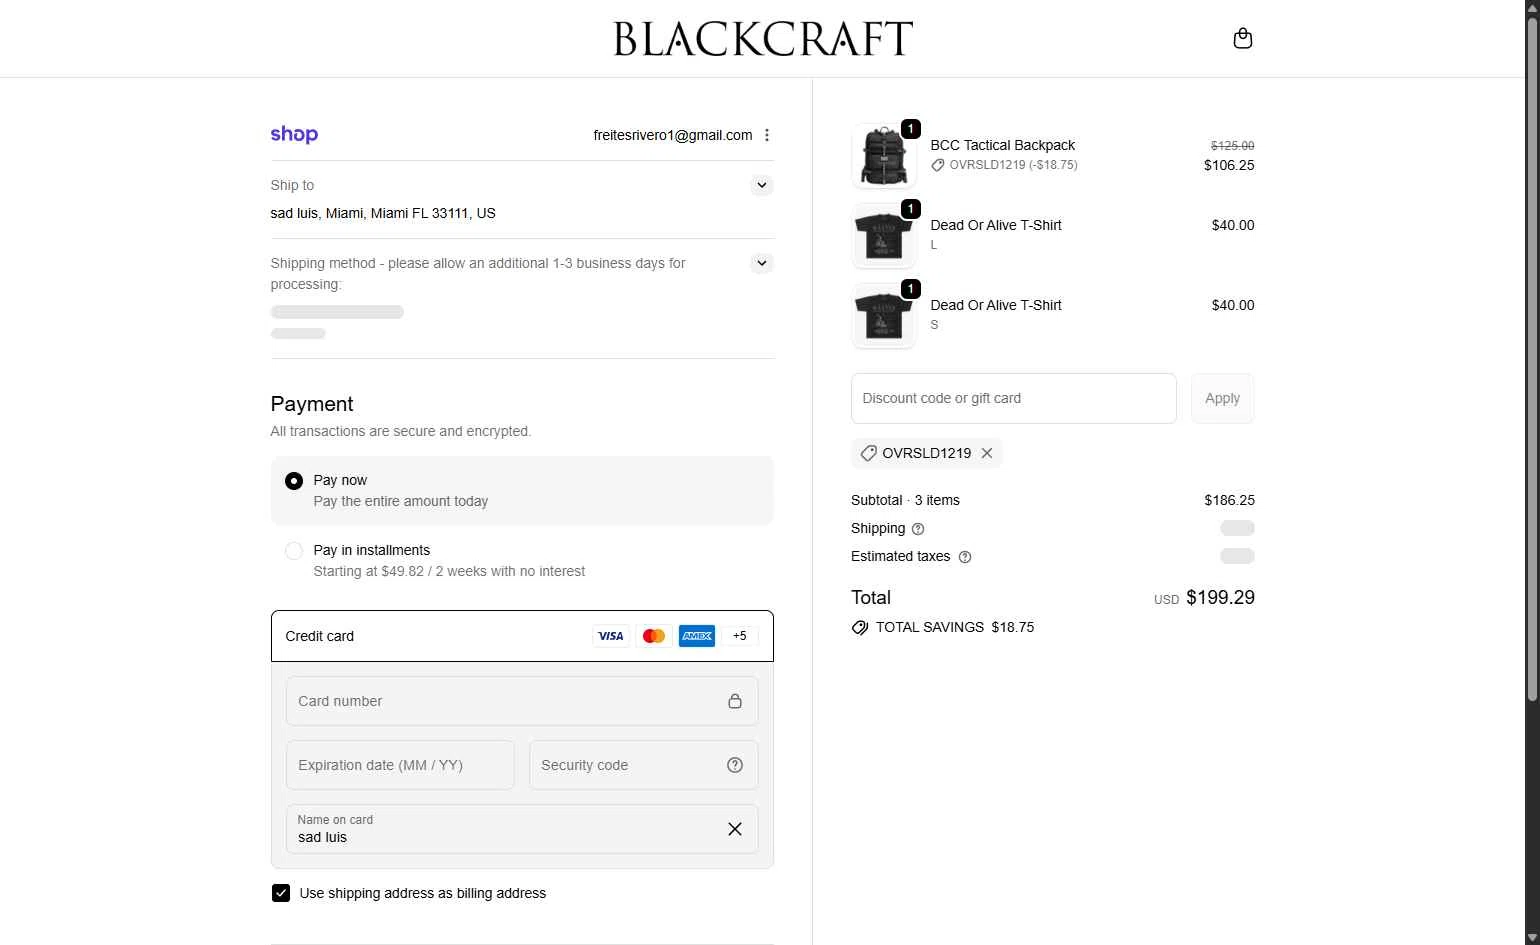
Task: Click the page scrollbar up arrow
Action: 1532,8
